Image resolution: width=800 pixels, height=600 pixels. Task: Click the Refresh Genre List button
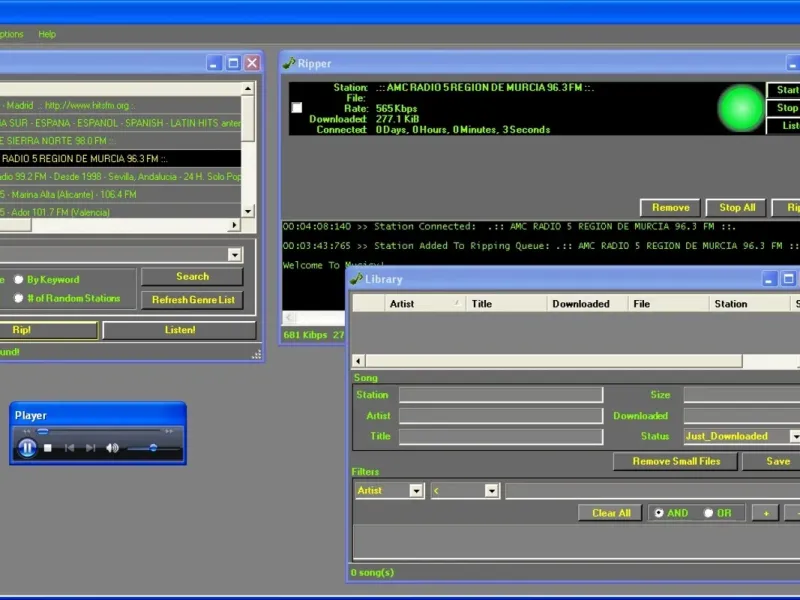(192, 300)
